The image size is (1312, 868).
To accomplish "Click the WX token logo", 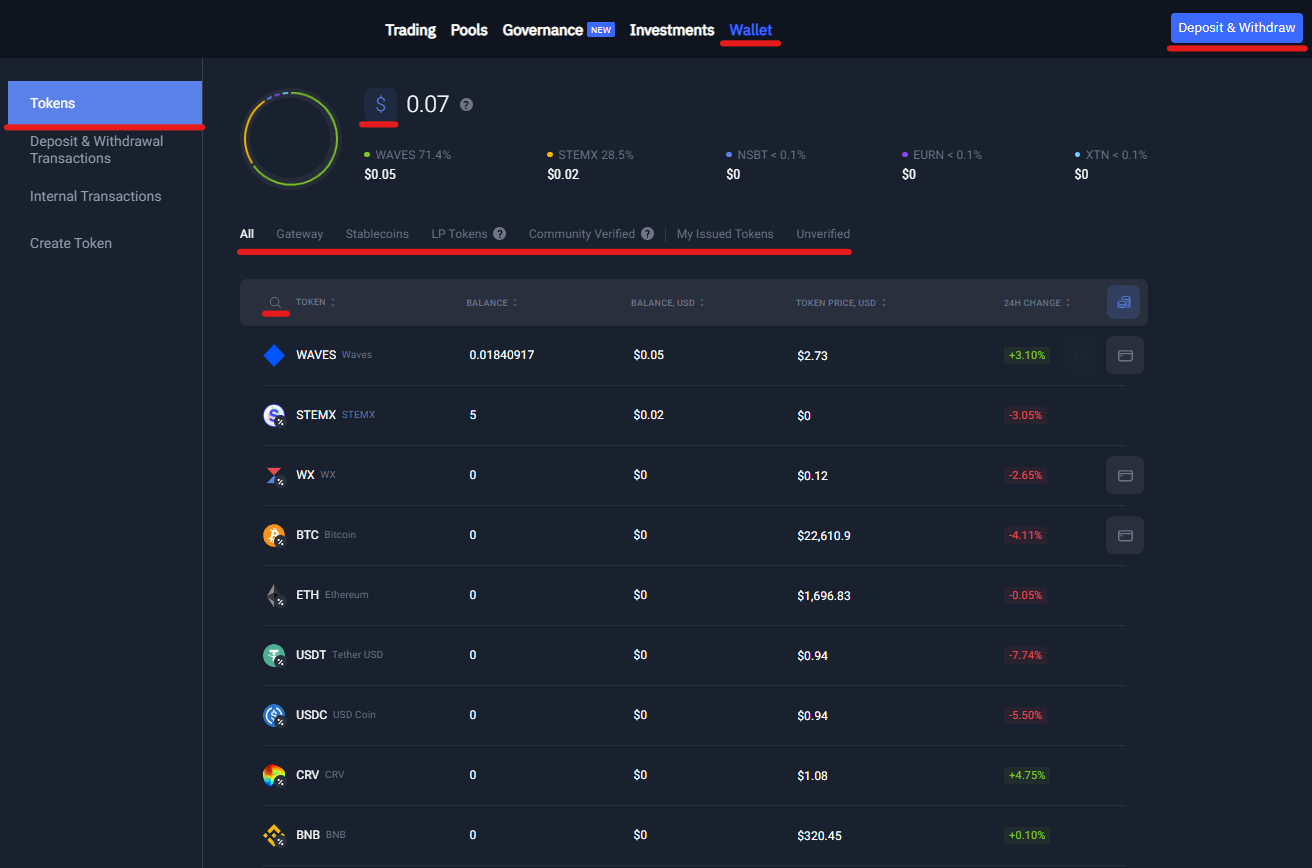I will tap(274, 475).
